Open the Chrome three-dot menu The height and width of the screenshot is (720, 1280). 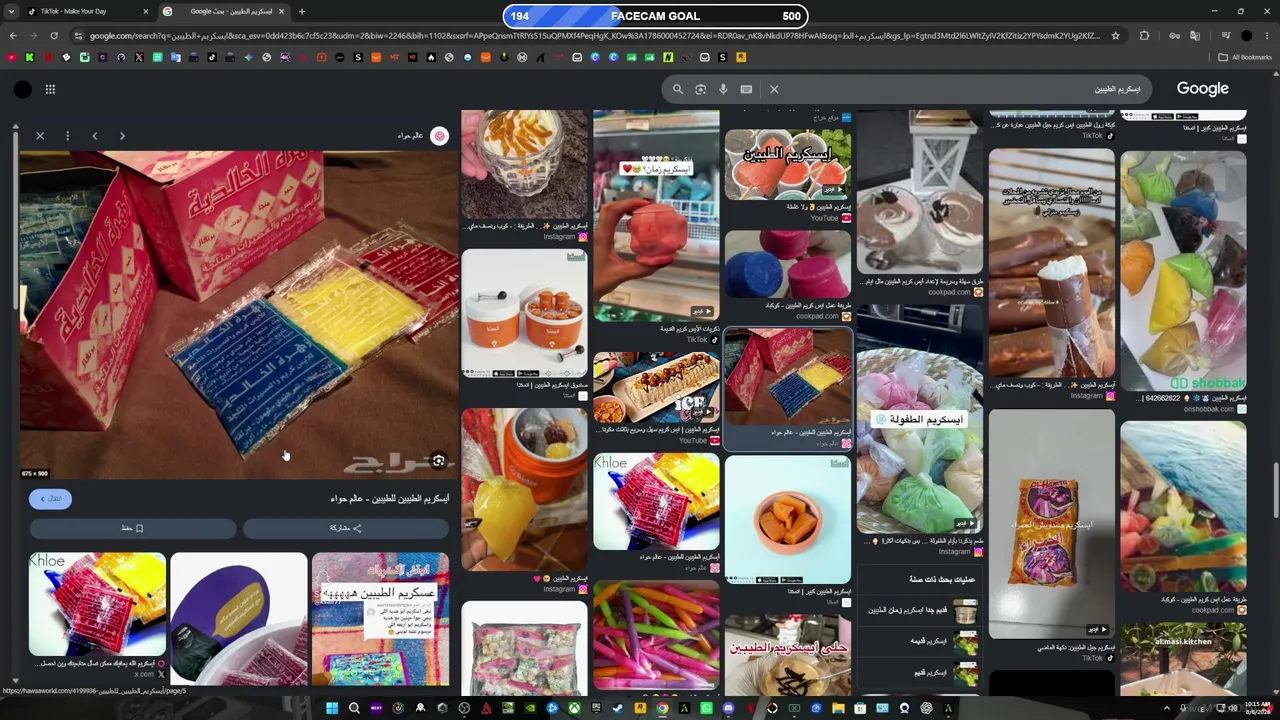coord(1268,35)
